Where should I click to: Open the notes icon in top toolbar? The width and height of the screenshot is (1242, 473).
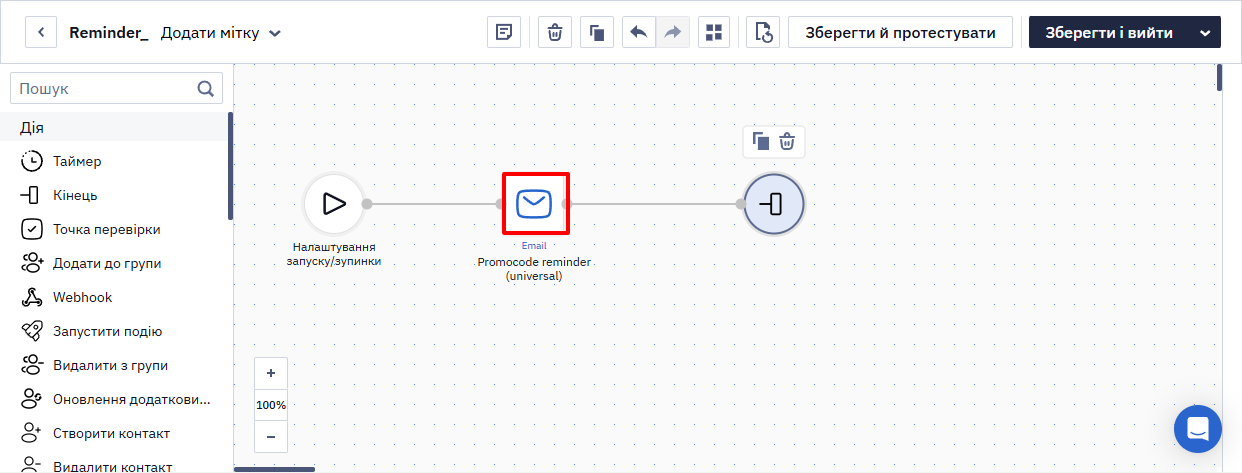click(x=504, y=32)
